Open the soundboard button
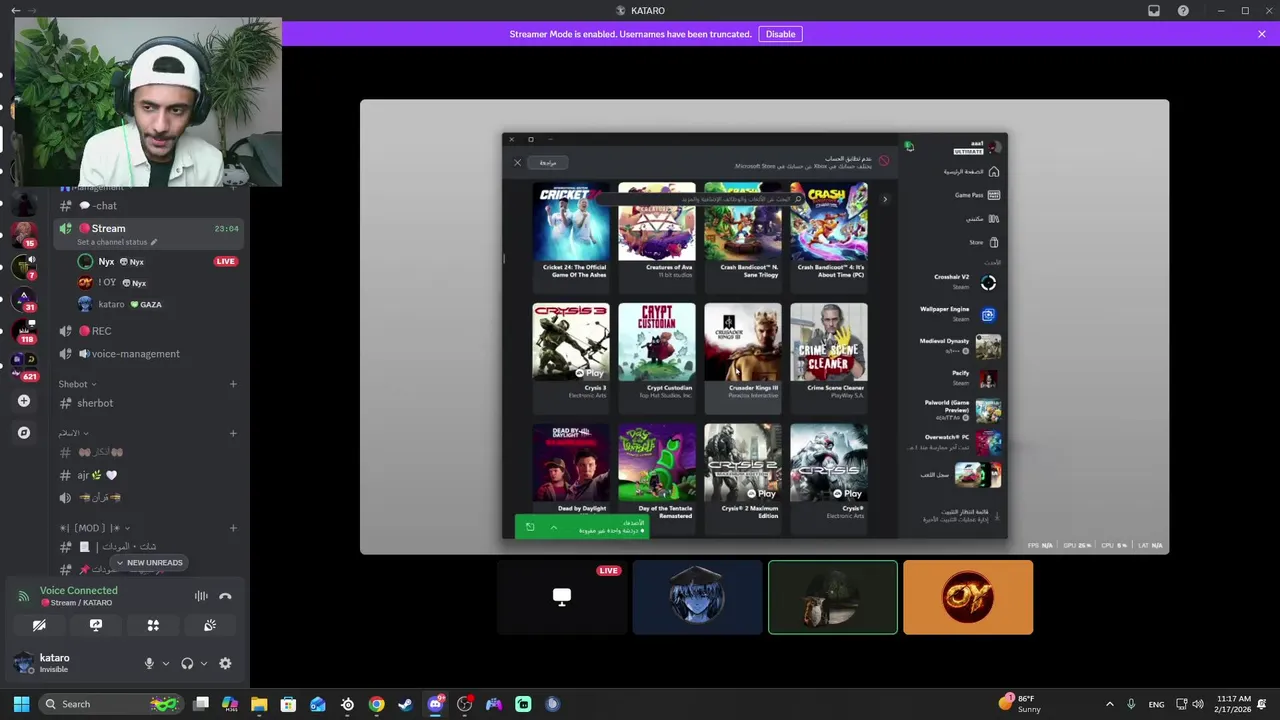The width and height of the screenshot is (1280, 720). tap(210, 625)
